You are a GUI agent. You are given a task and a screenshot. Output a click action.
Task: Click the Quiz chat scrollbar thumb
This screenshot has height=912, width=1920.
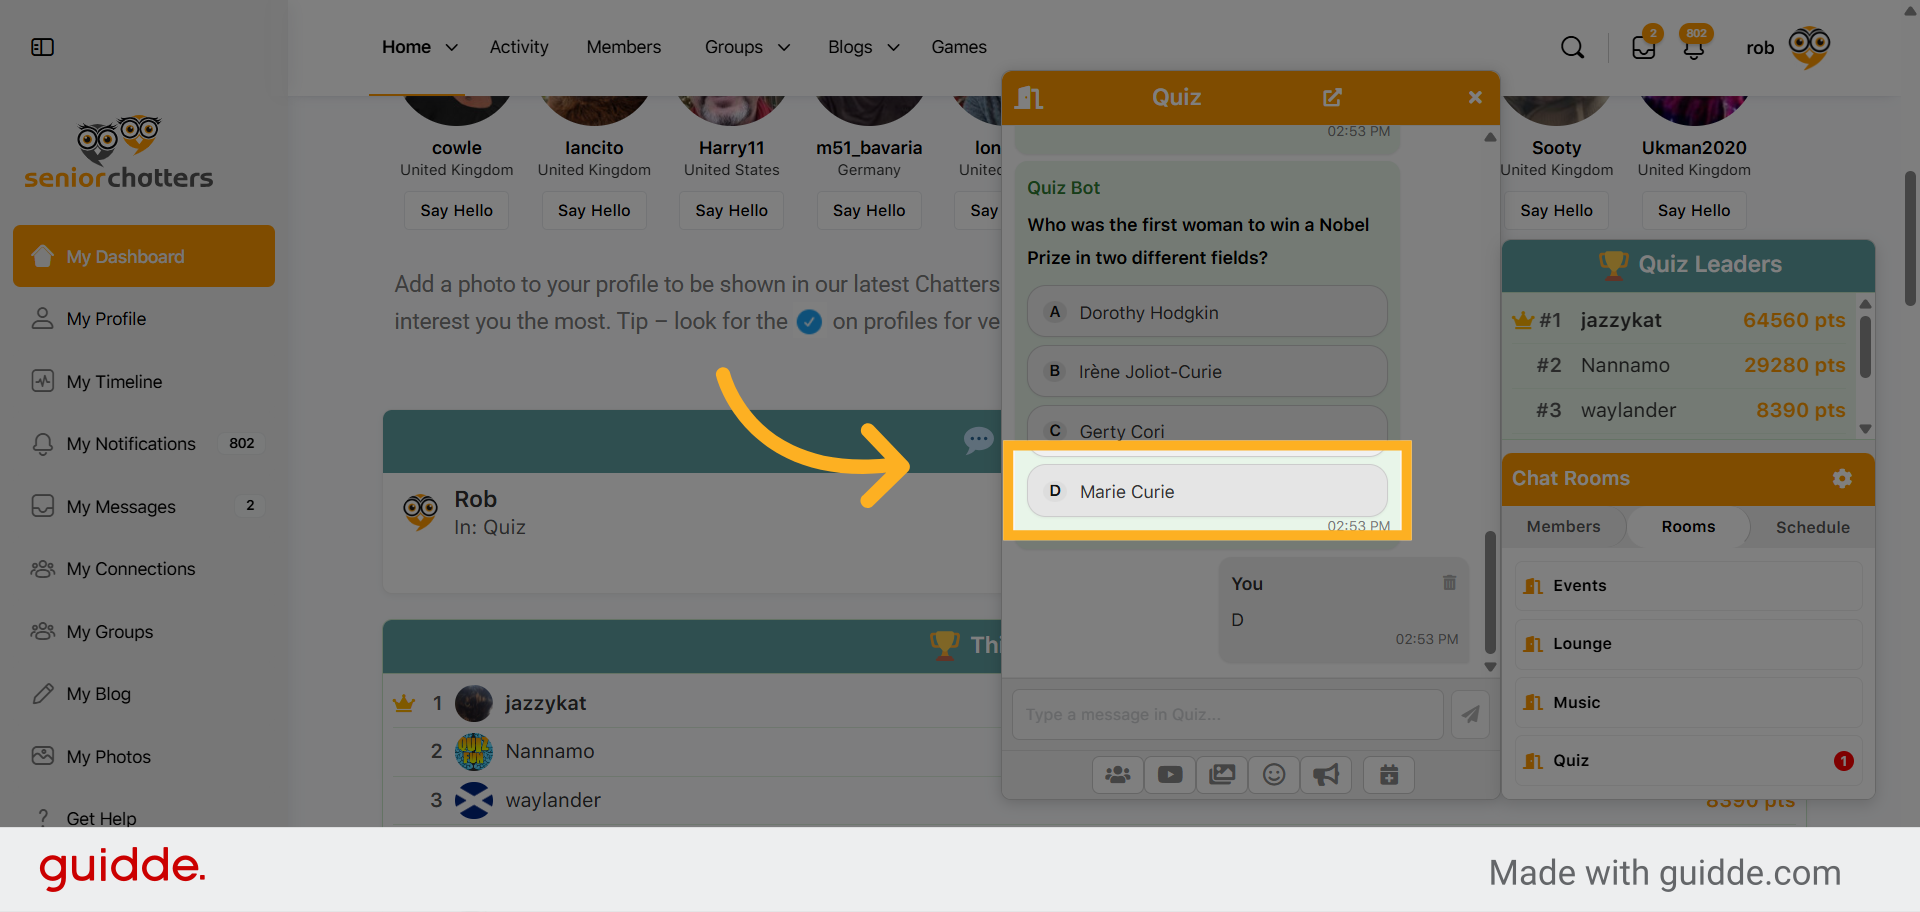(x=1490, y=592)
